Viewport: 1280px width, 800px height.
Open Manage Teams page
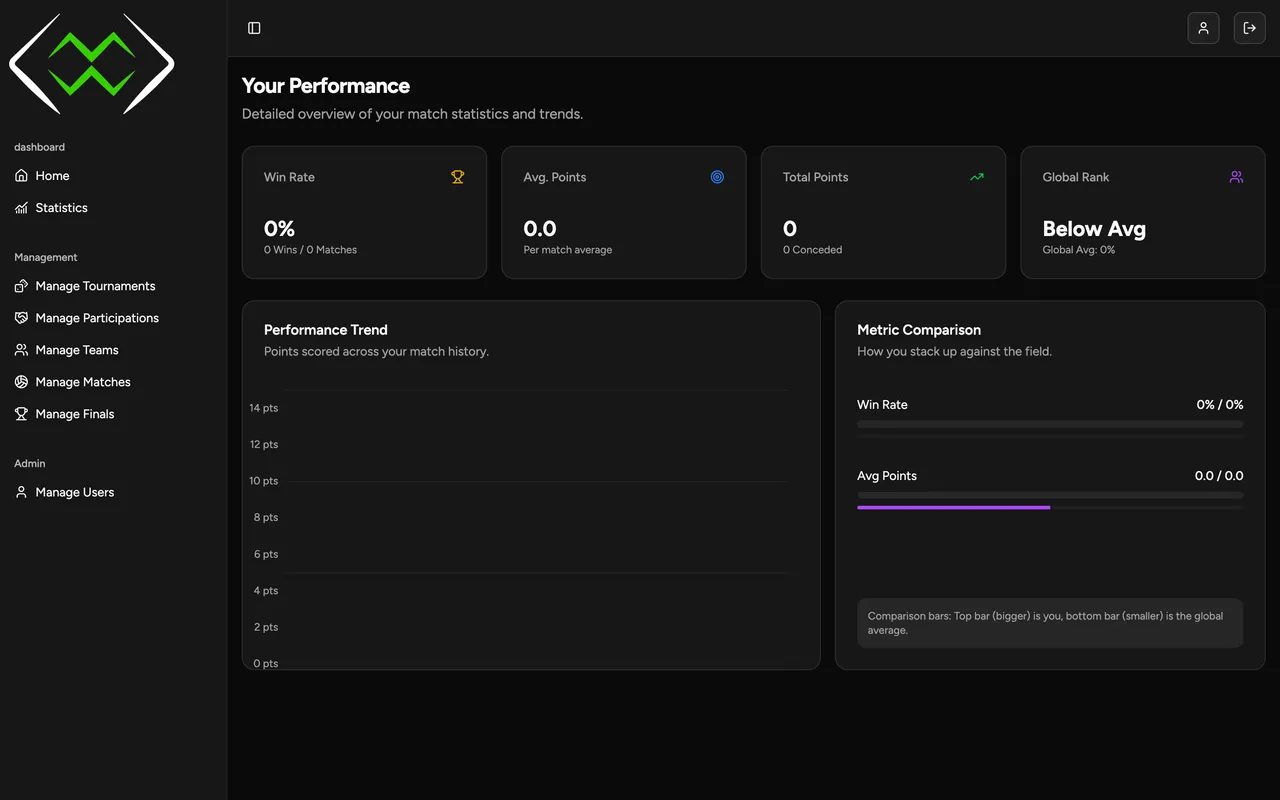(x=113, y=350)
